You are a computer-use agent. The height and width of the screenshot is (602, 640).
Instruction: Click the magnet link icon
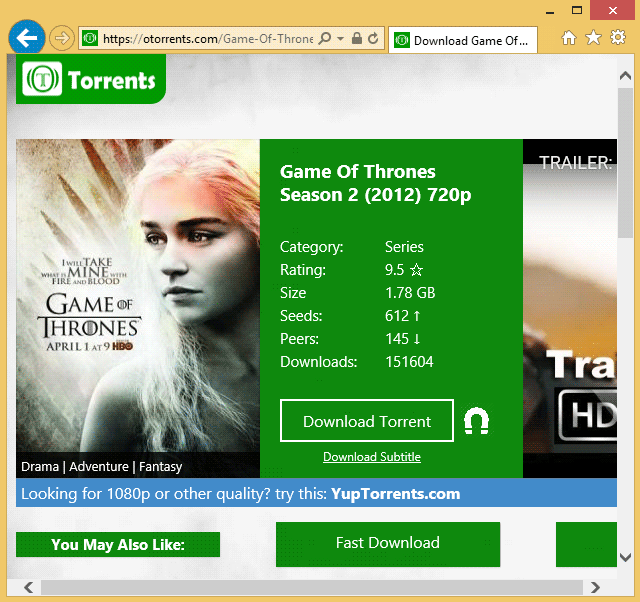pos(476,421)
